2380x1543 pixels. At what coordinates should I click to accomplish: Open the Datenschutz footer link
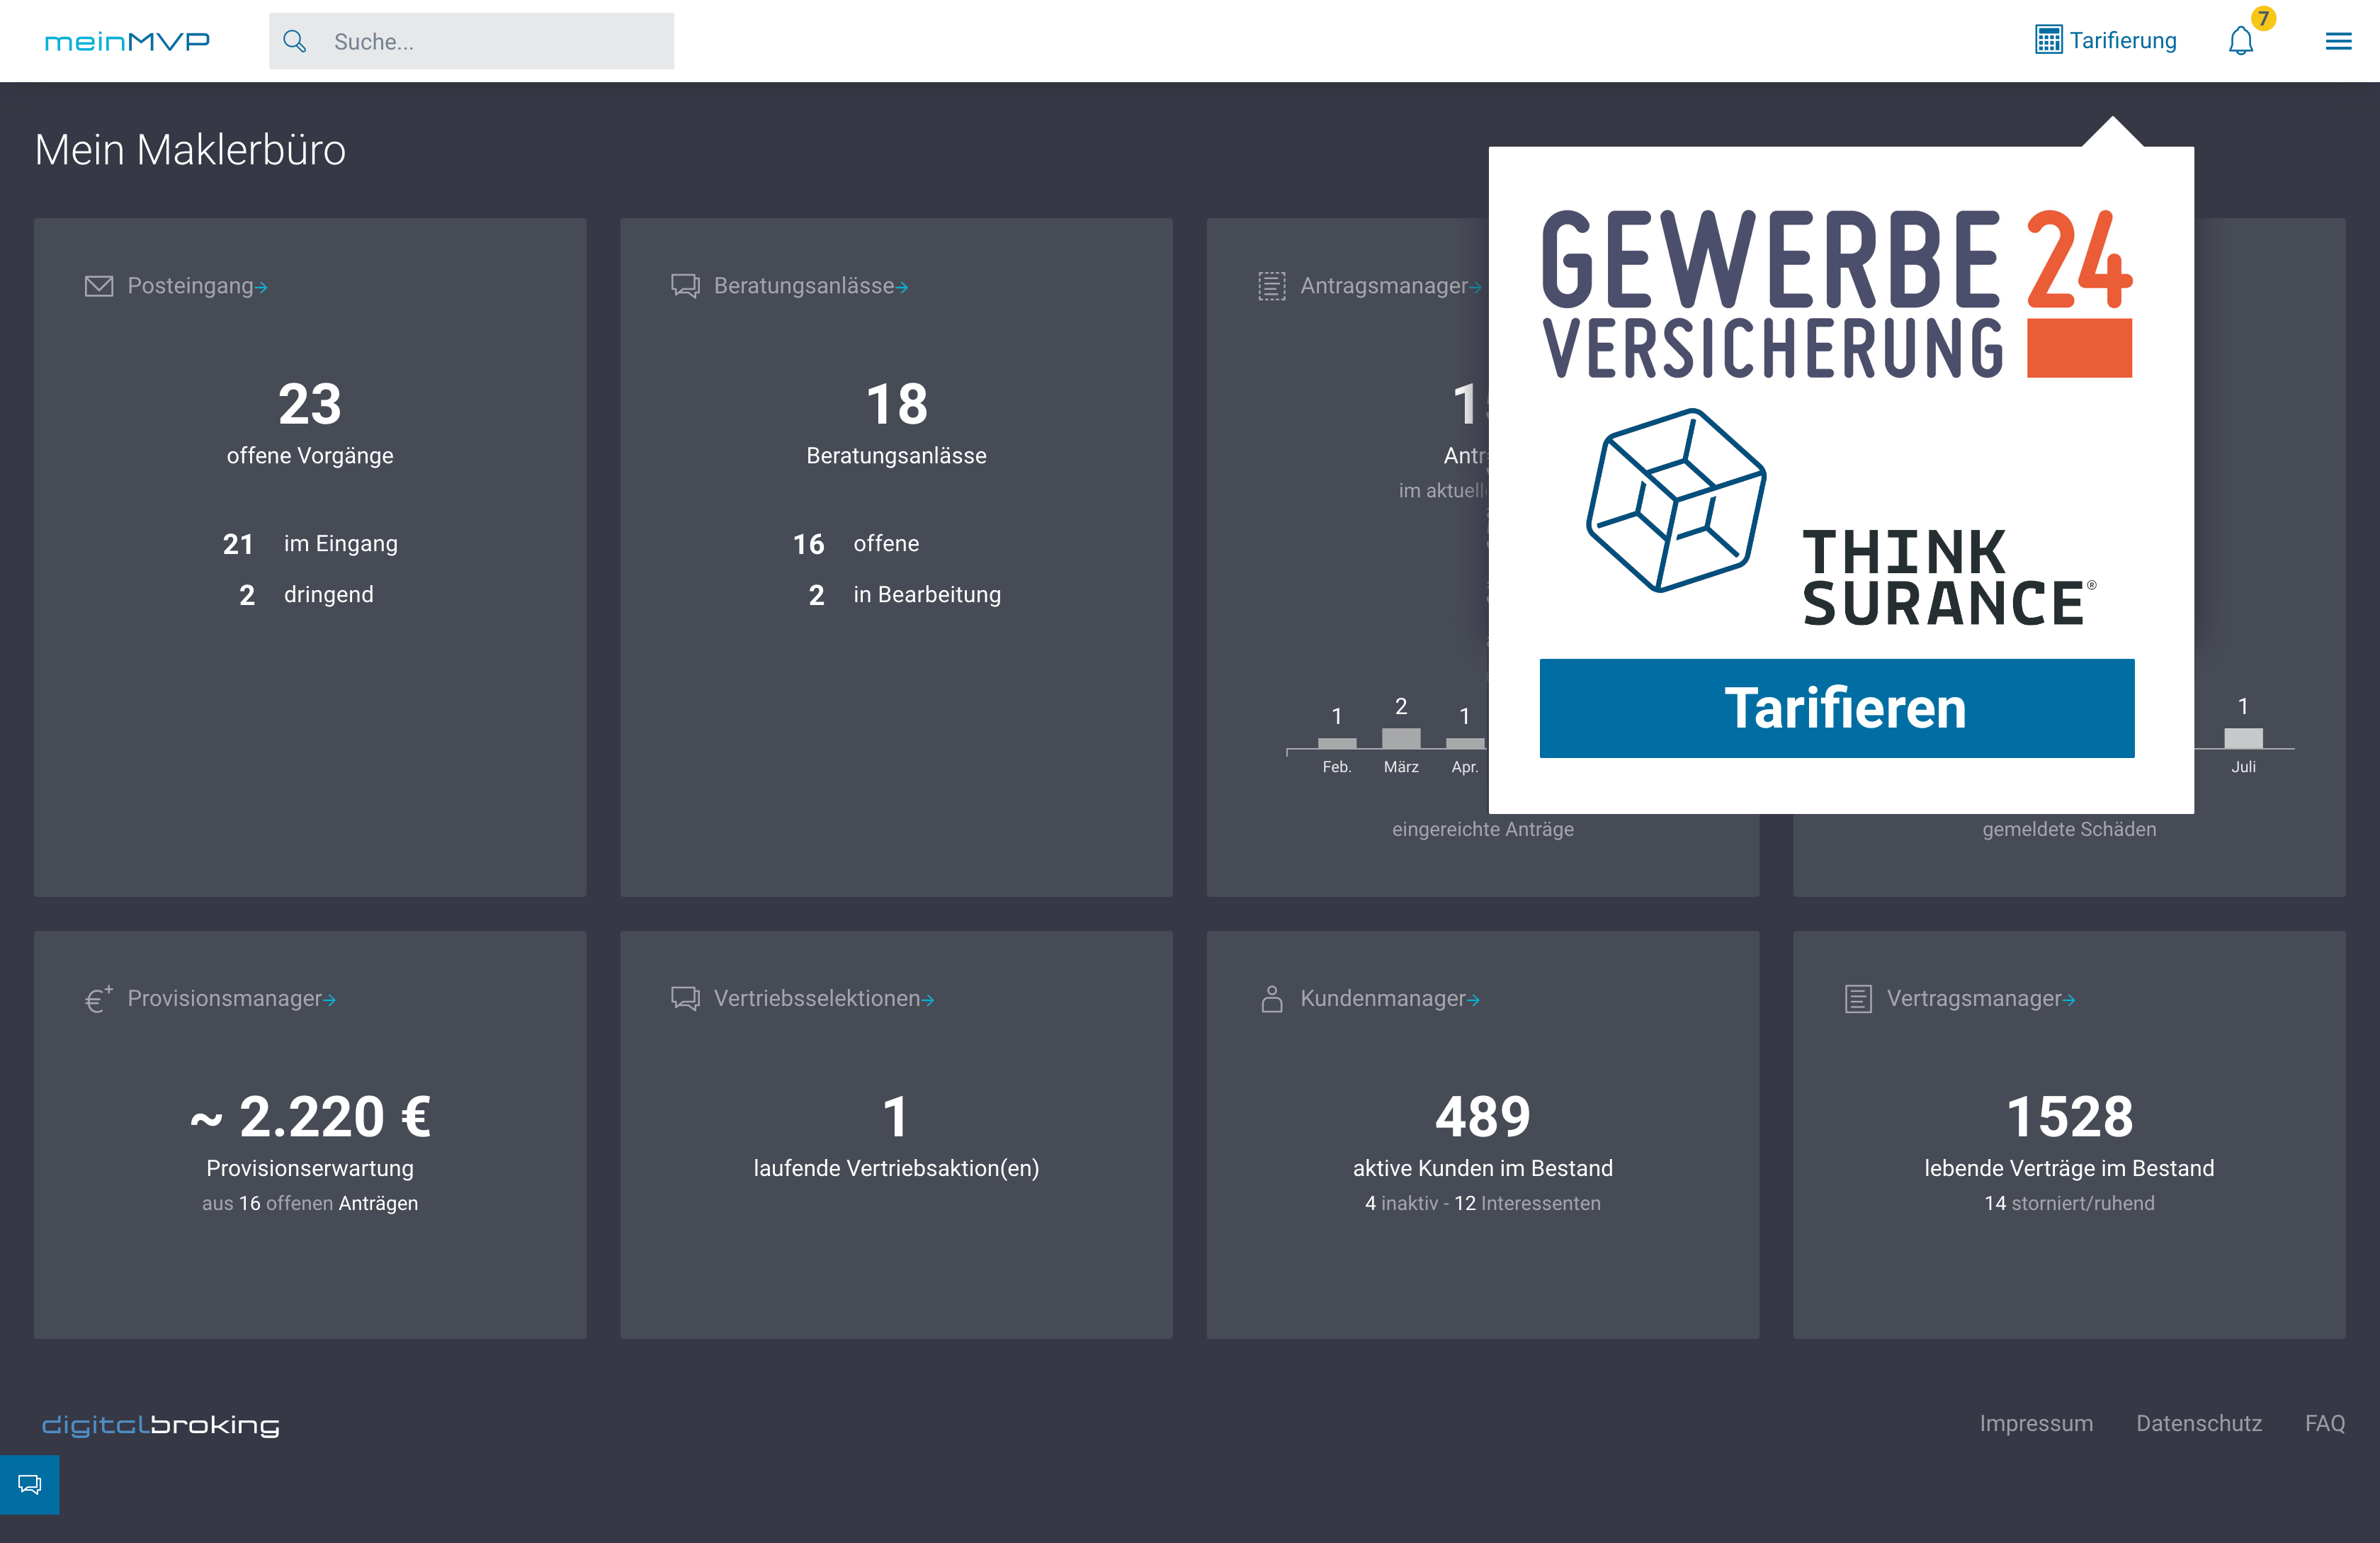[2198, 1423]
